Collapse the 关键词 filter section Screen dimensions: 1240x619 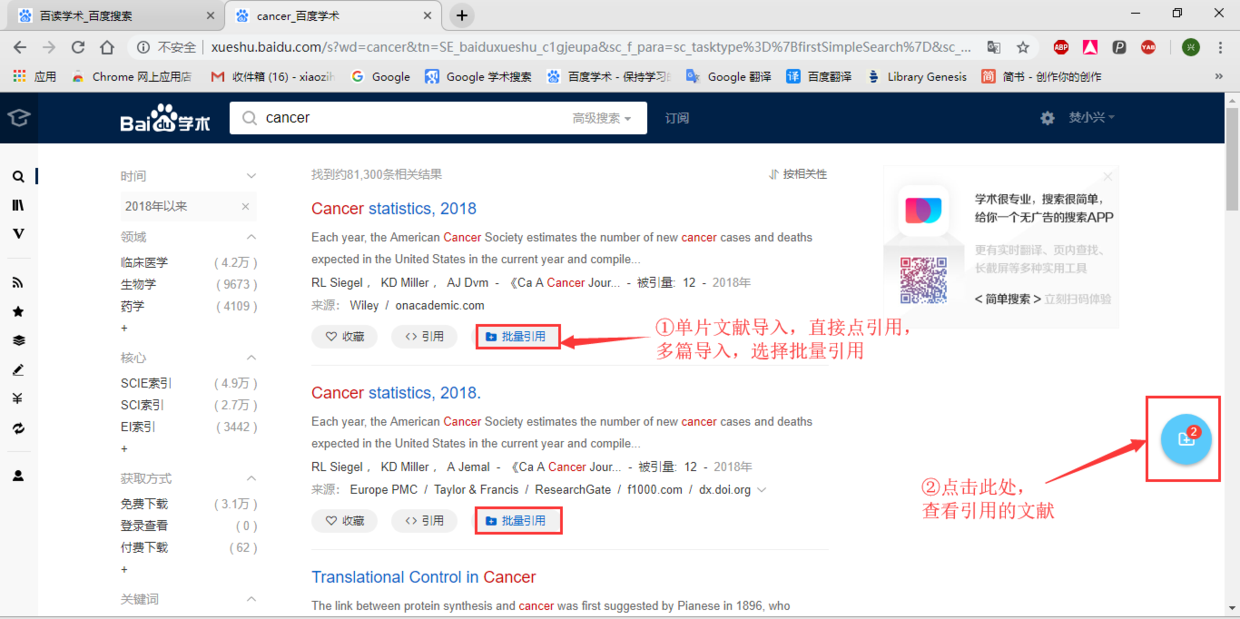point(251,599)
